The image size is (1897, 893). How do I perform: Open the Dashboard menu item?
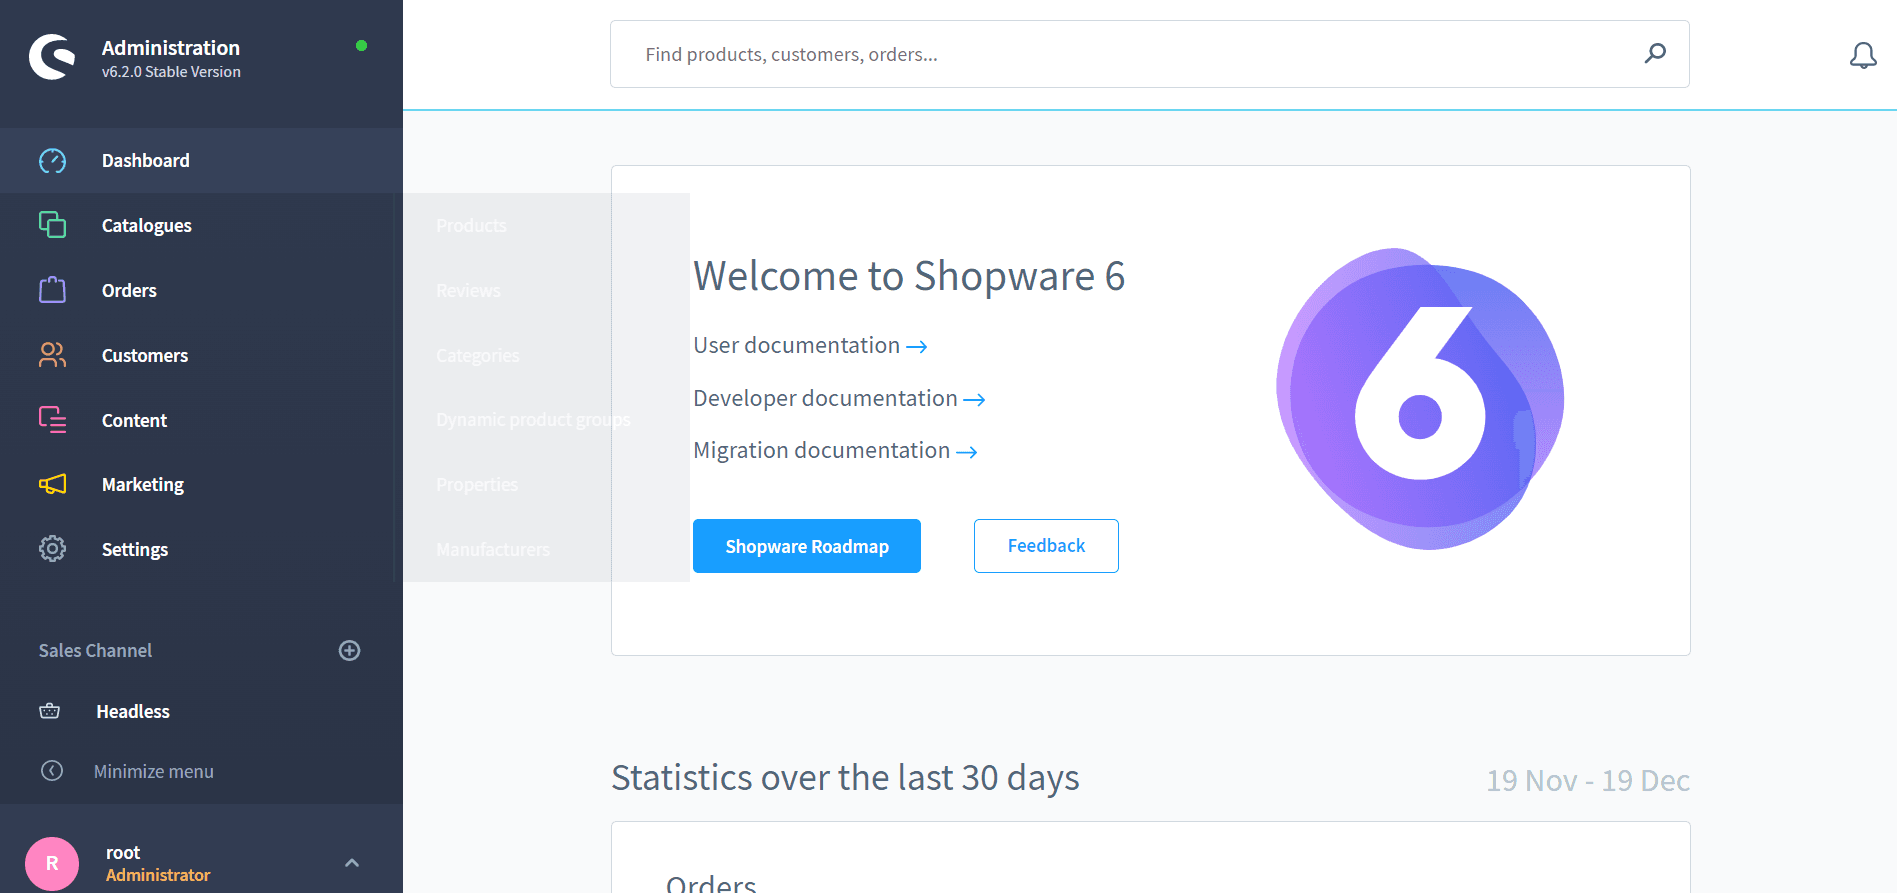201,160
